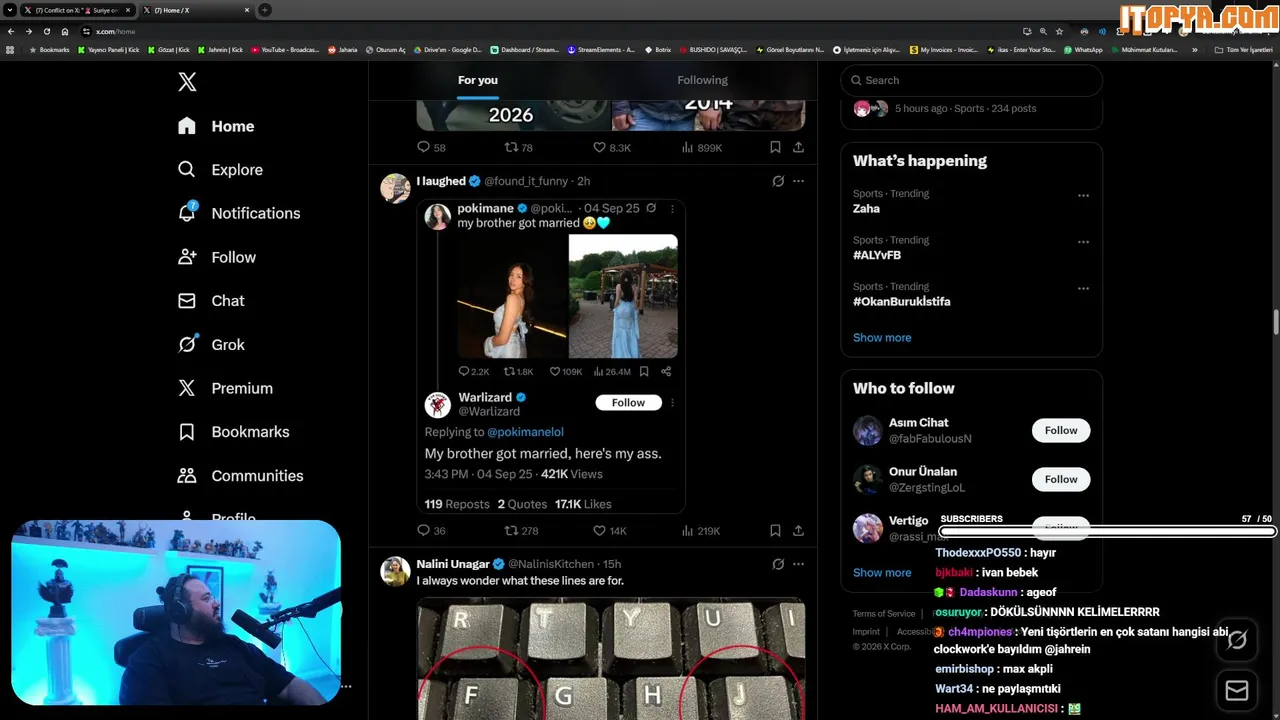This screenshot has height=720, width=1280.
Task: Open the Jahrein | Kick bookmark
Action: 221,49
